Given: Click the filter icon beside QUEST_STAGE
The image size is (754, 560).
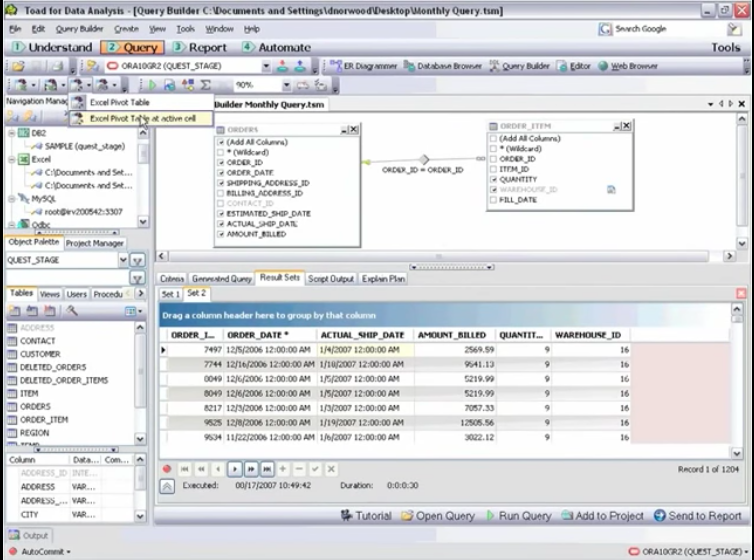Looking at the screenshot, I should coord(138,260).
